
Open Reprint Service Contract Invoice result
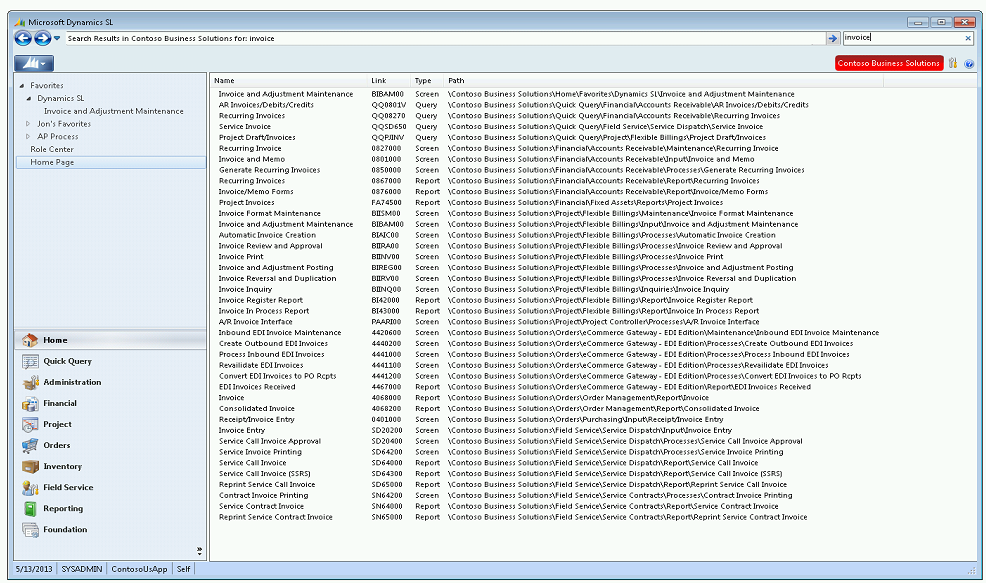point(275,517)
